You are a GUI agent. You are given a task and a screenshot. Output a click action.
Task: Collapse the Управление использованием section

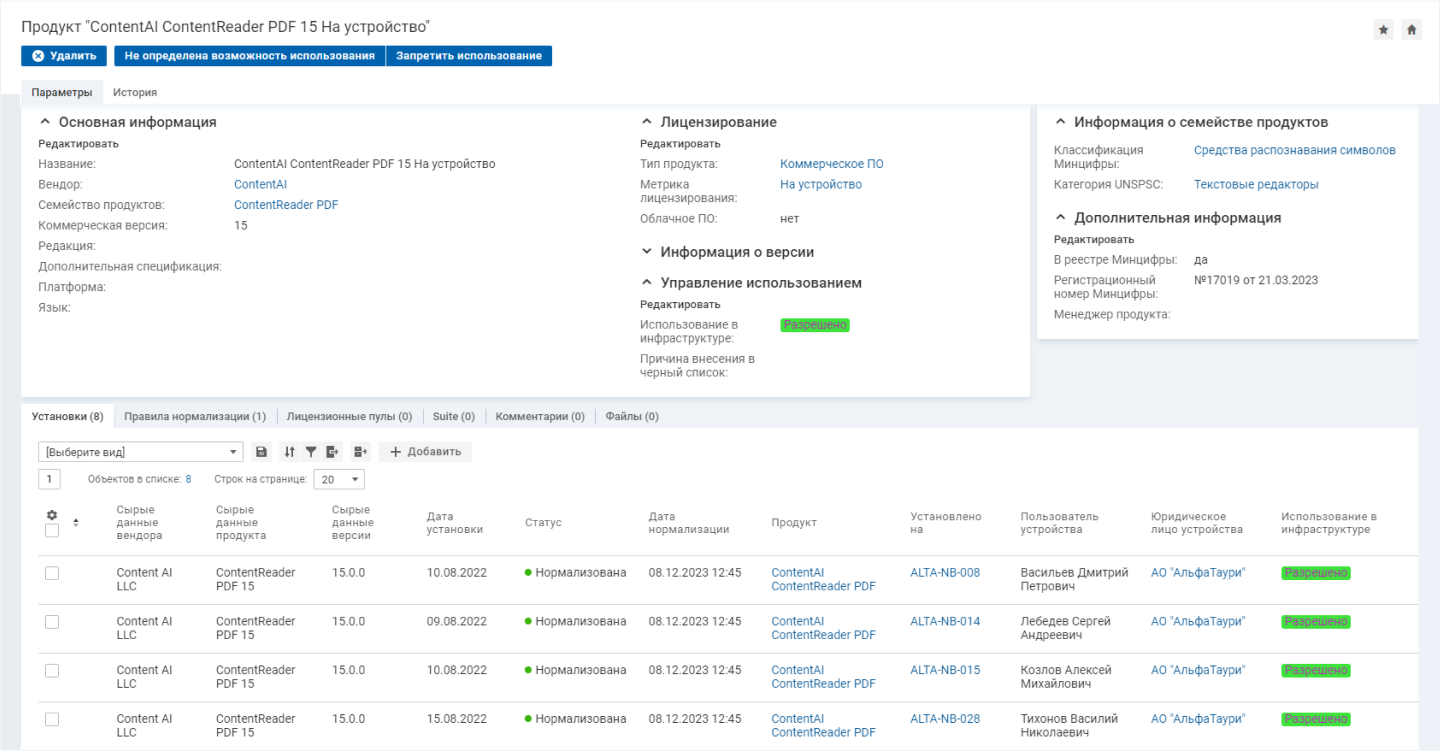pos(646,283)
